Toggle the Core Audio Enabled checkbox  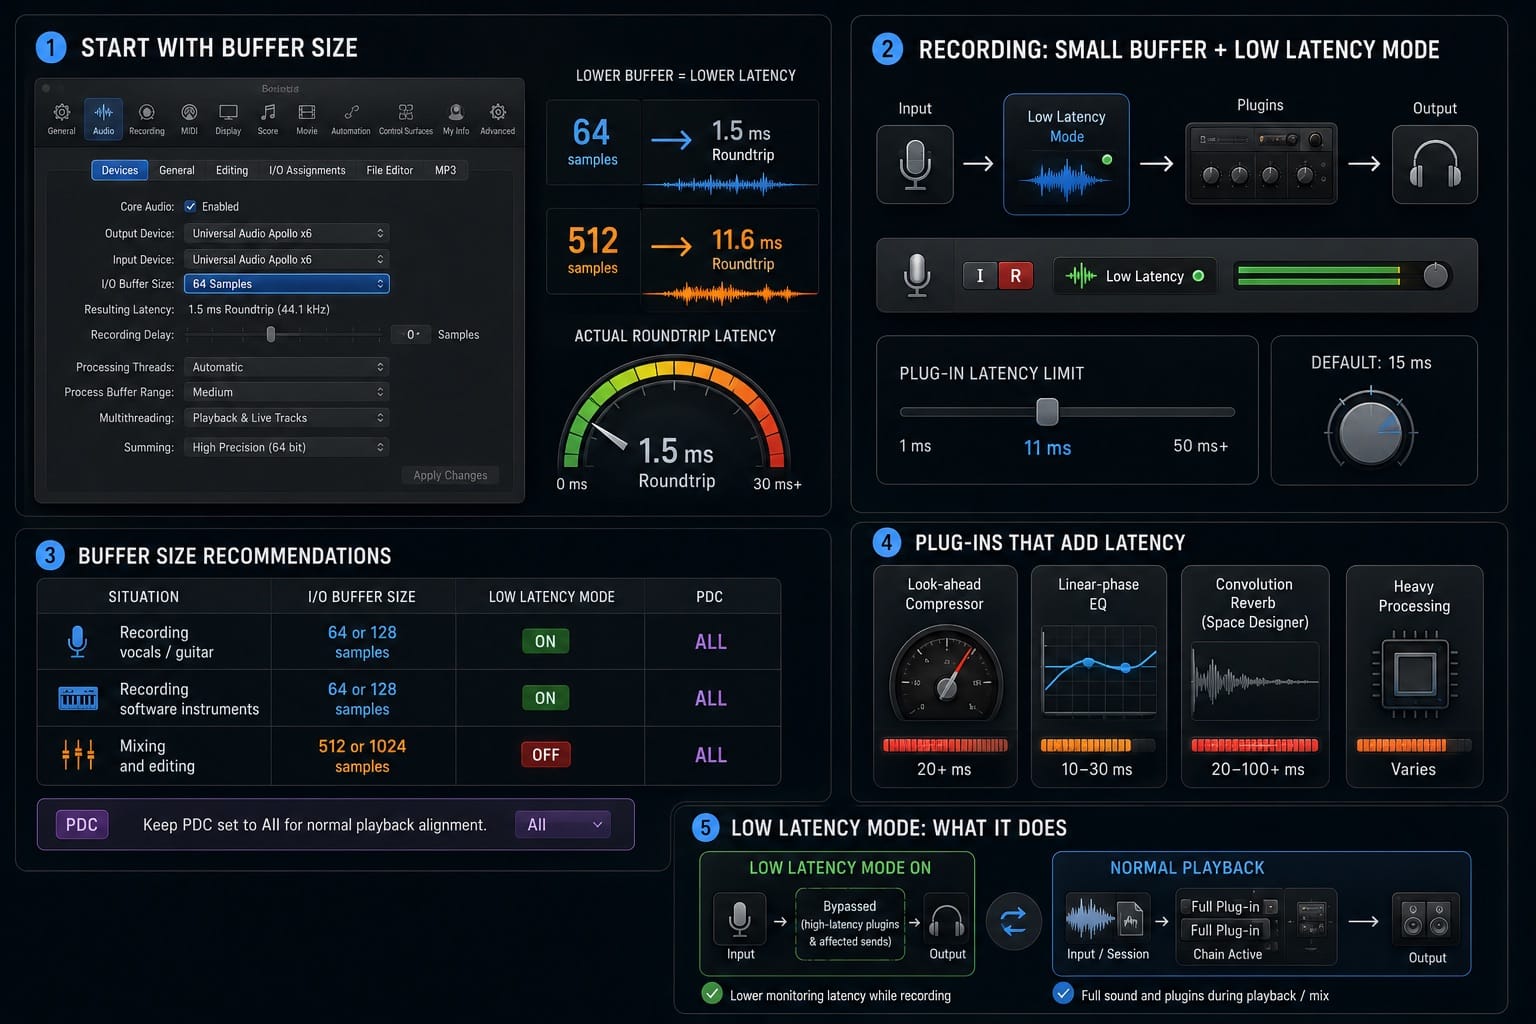pos(190,207)
